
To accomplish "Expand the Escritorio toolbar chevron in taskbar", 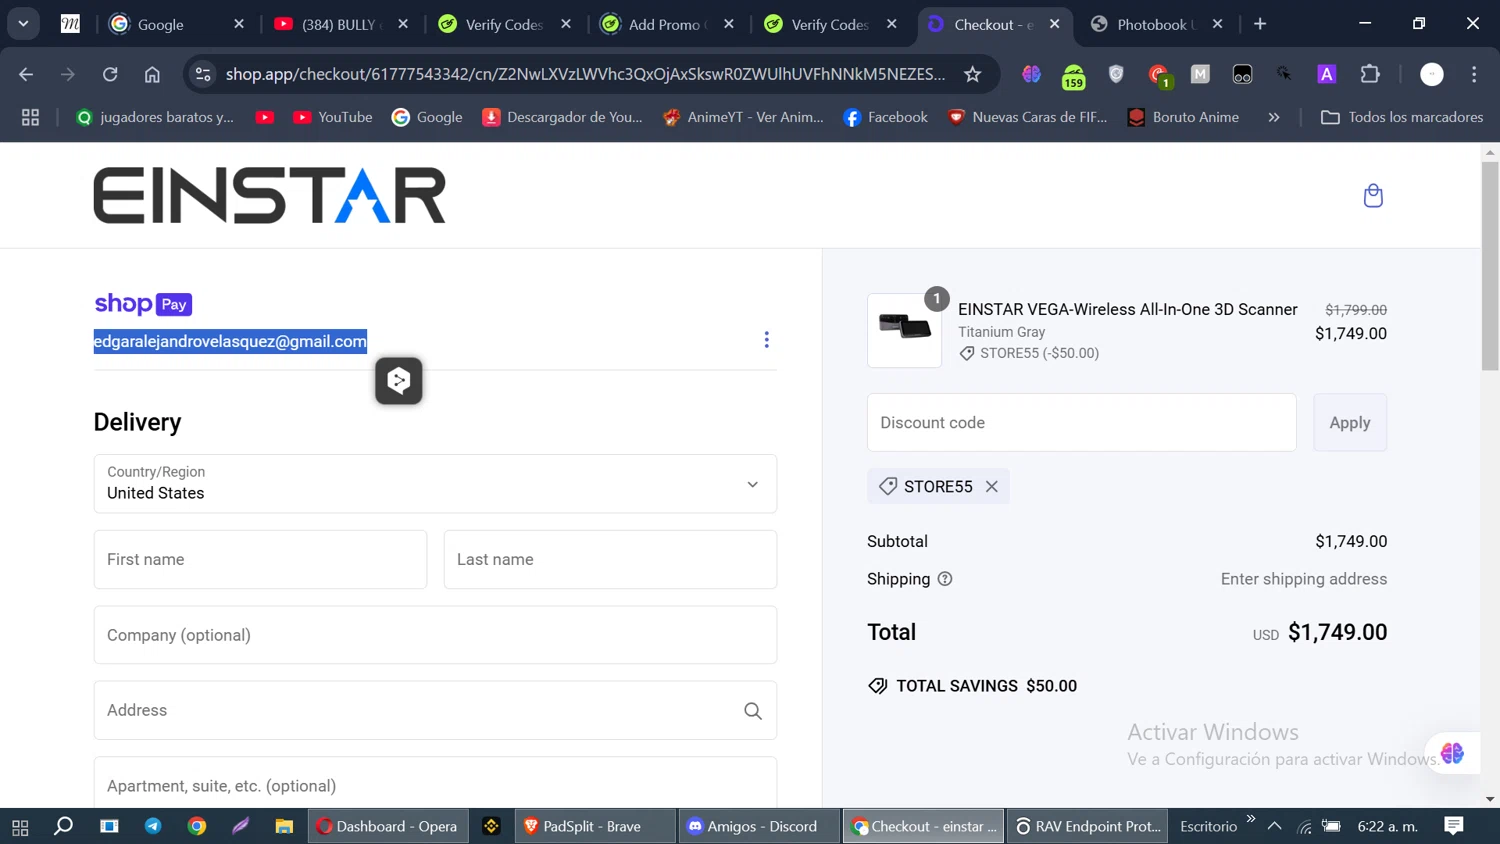I will [x=1250, y=820].
